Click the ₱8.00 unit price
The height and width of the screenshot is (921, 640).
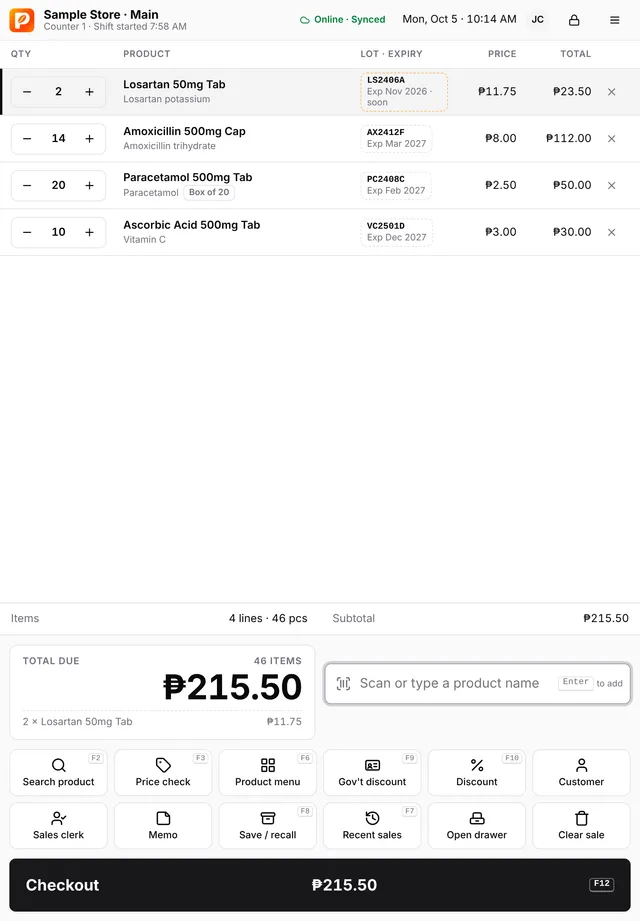pos(501,139)
